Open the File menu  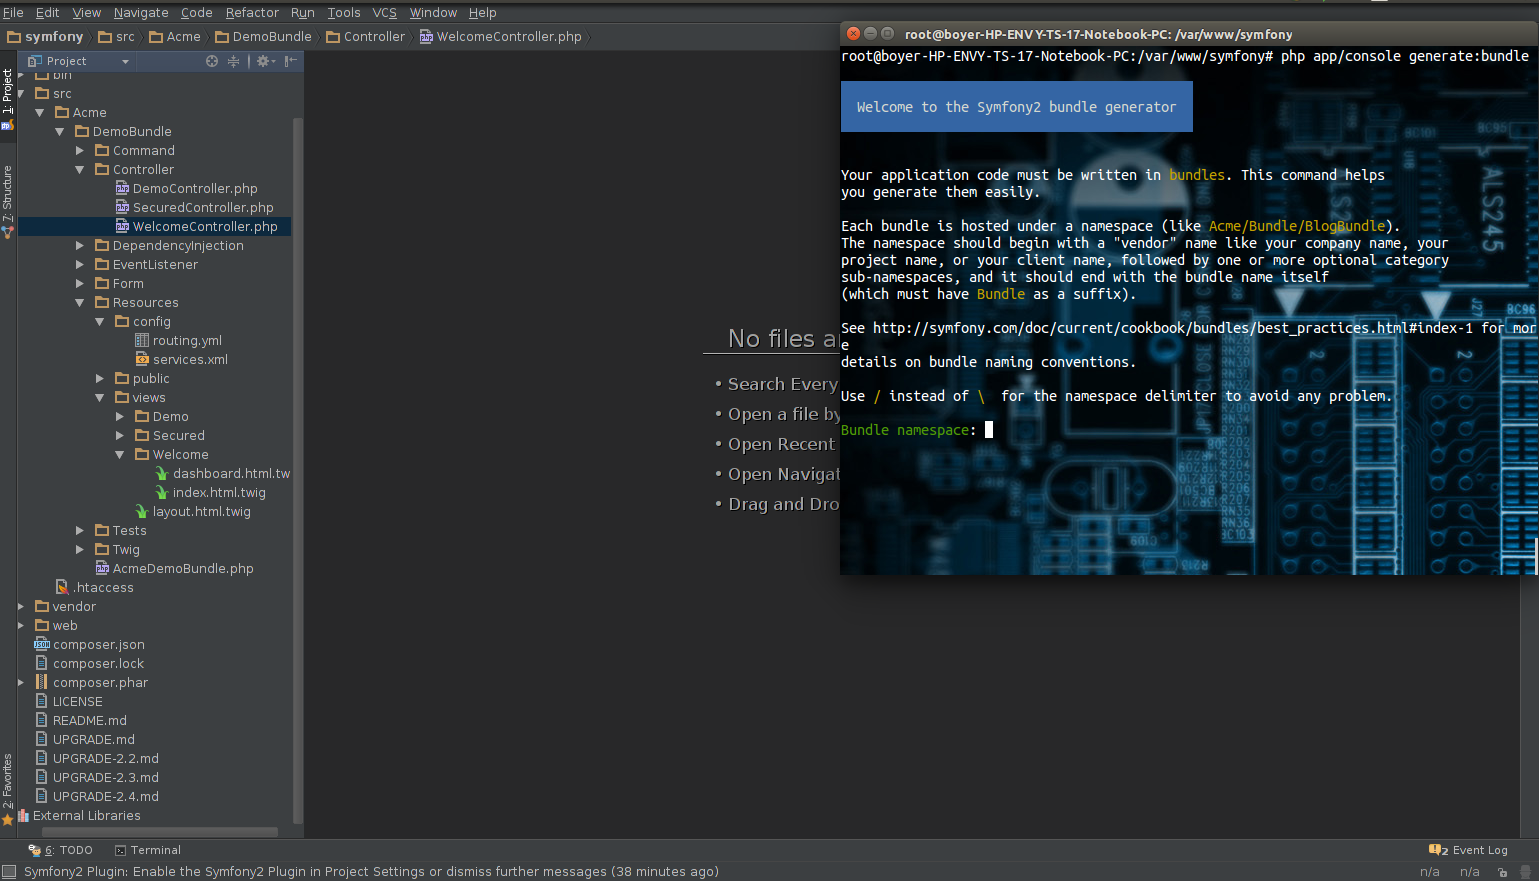pyautogui.click(x=13, y=12)
